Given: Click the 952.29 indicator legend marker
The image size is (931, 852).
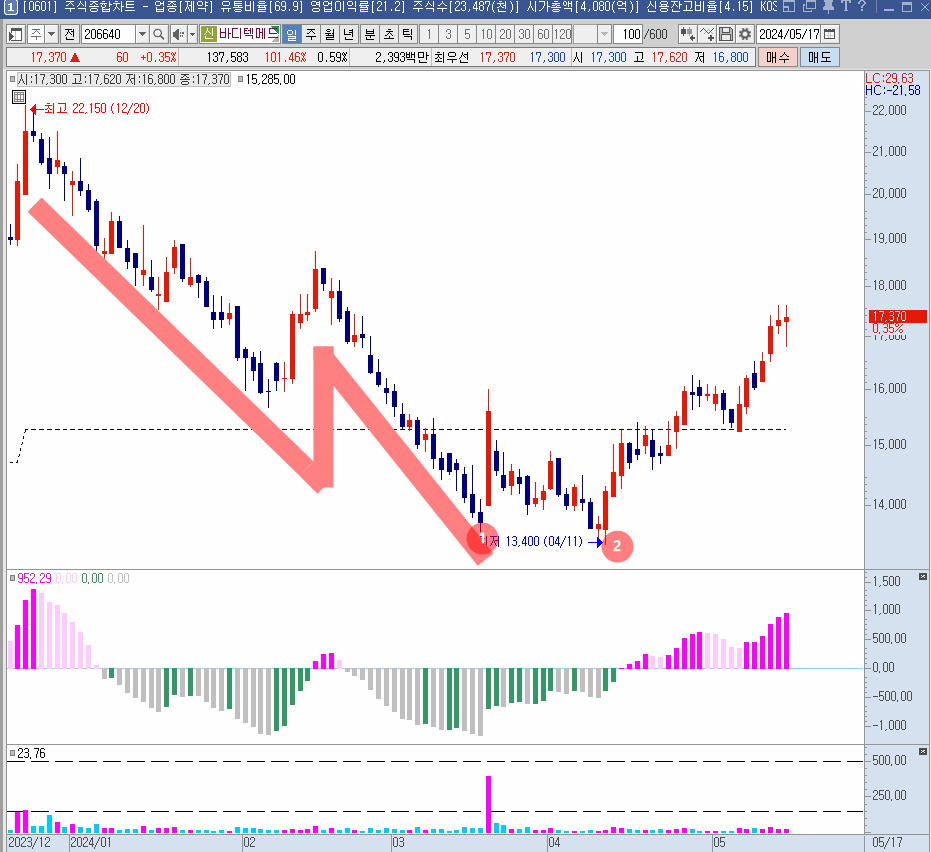Looking at the screenshot, I should tap(12, 578).
